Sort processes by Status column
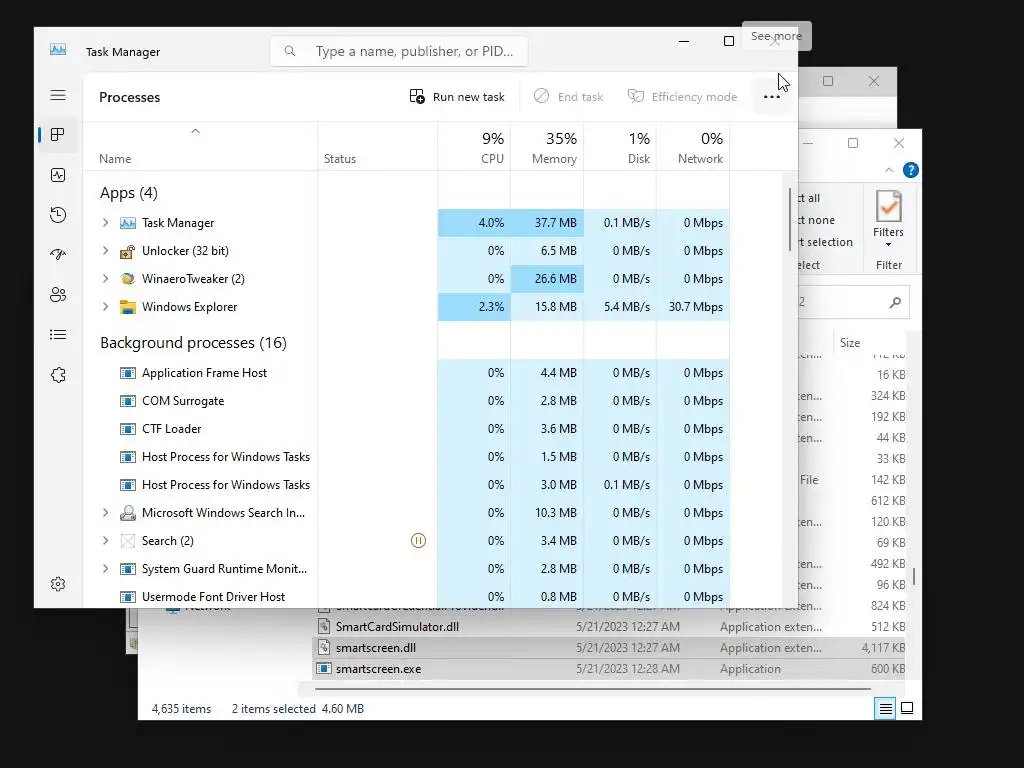 click(x=377, y=146)
